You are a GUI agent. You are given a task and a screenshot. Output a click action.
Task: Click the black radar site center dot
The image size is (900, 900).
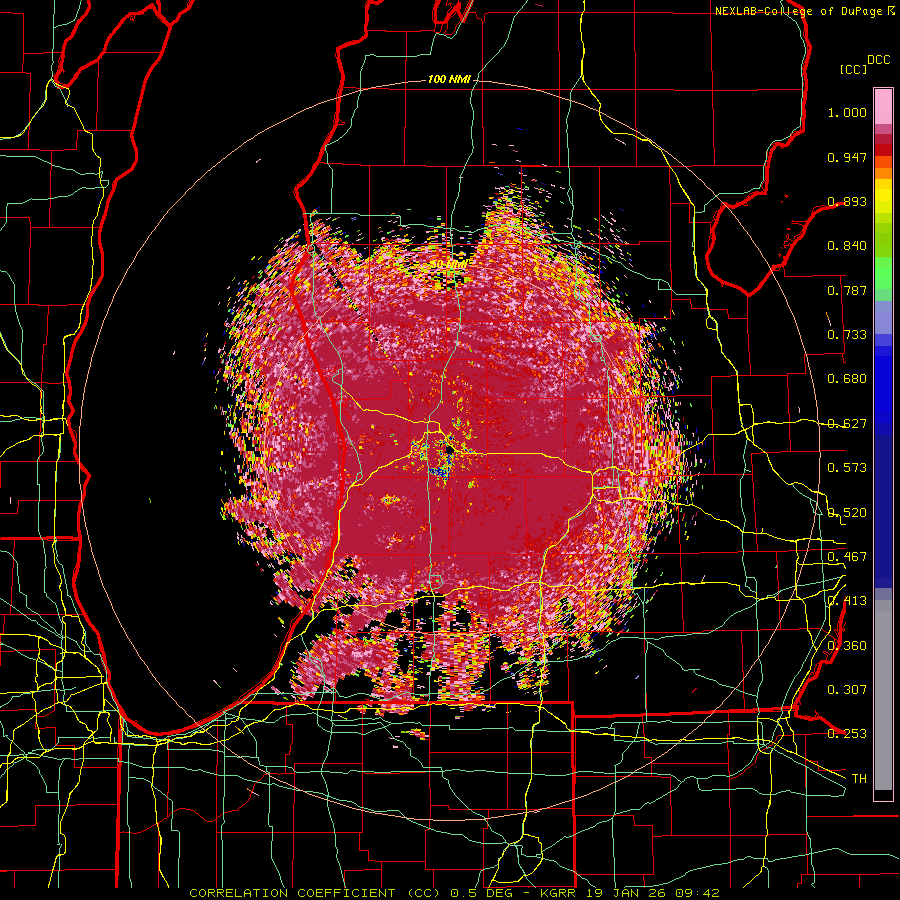click(x=449, y=450)
